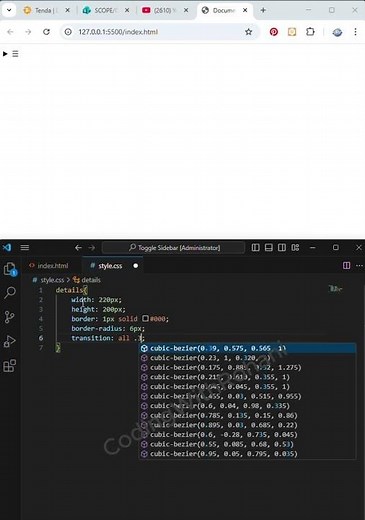Select cubic-bezier(0.785, 0.135, 0.15, 0.86) suggestion
This screenshot has height=520, width=365.
[x=247, y=415]
